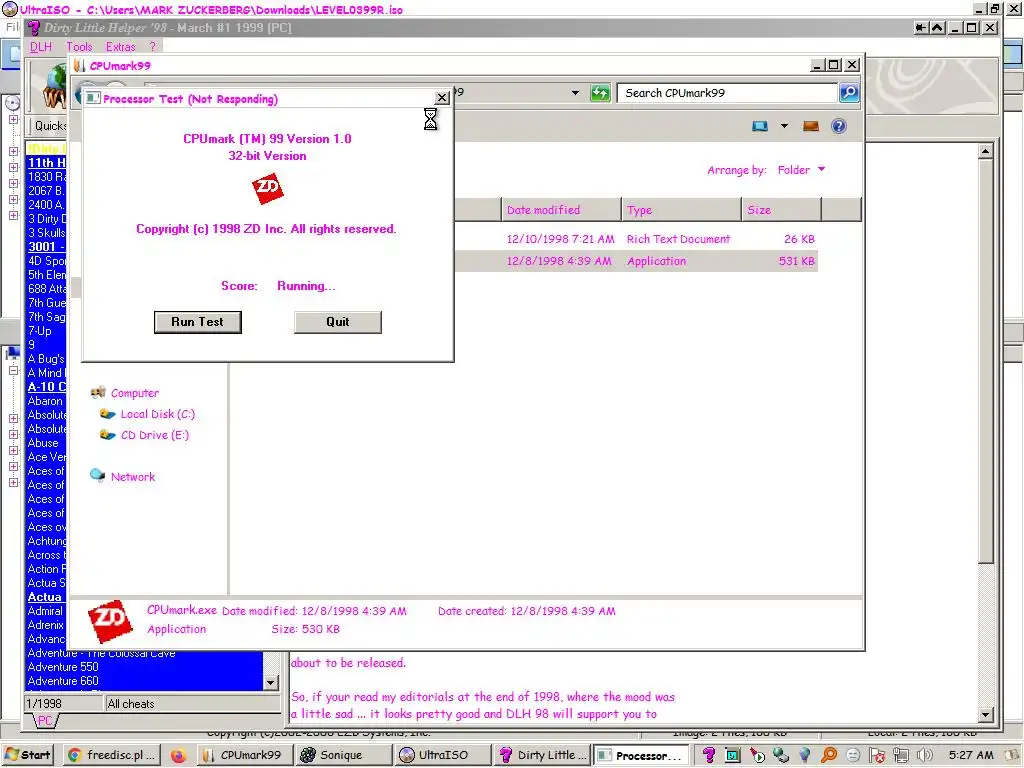Select Adventure 550 in game list
This screenshot has height=768, width=1024.
point(63,667)
